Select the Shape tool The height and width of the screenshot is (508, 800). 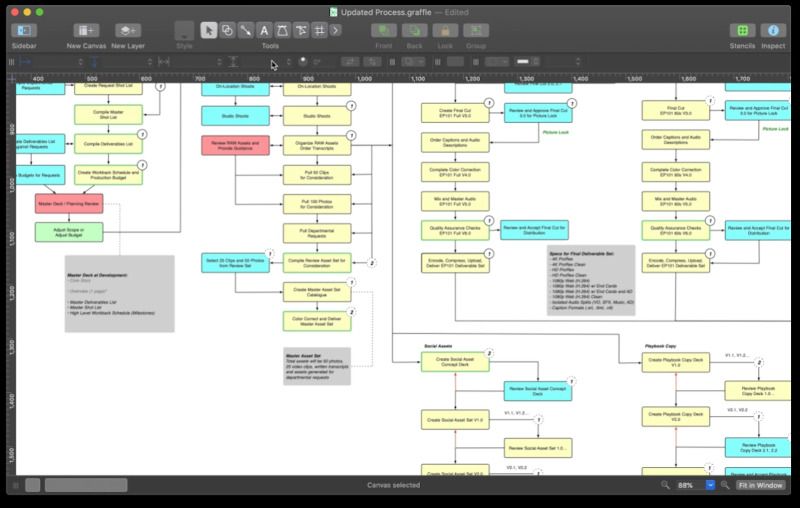click(227, 31)
